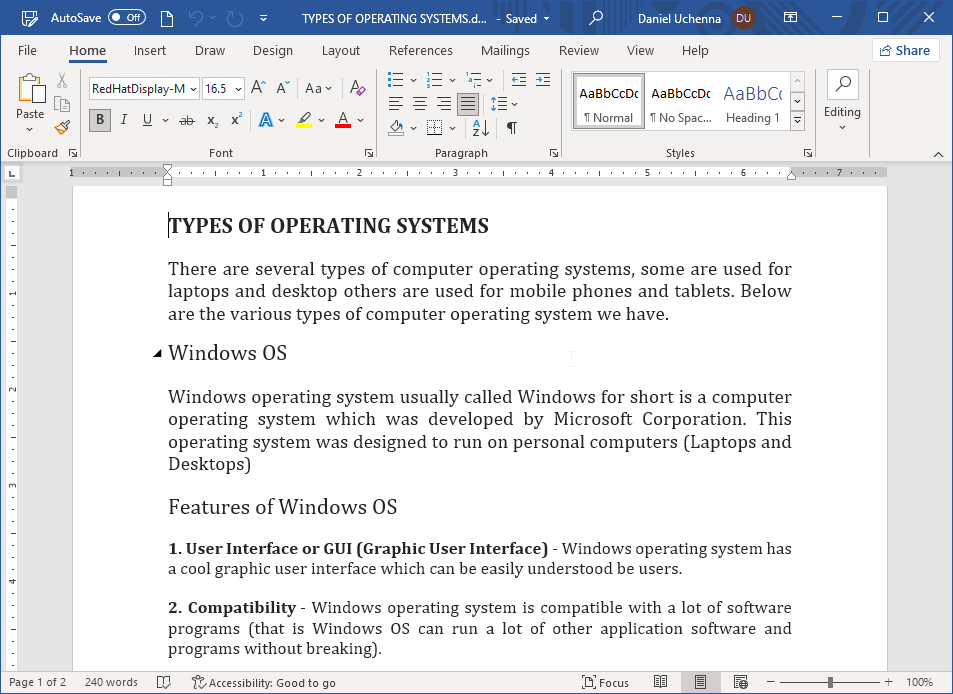The image size is (953, 694).
Task: Increase font size with Grow Font
Action: coord(258,89)
